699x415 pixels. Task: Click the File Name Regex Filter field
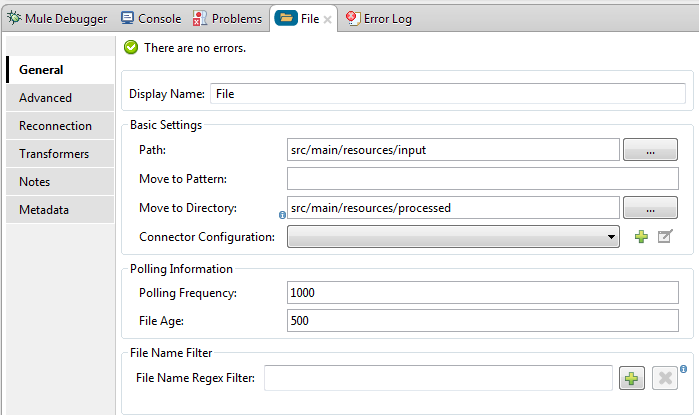(438, 378)
